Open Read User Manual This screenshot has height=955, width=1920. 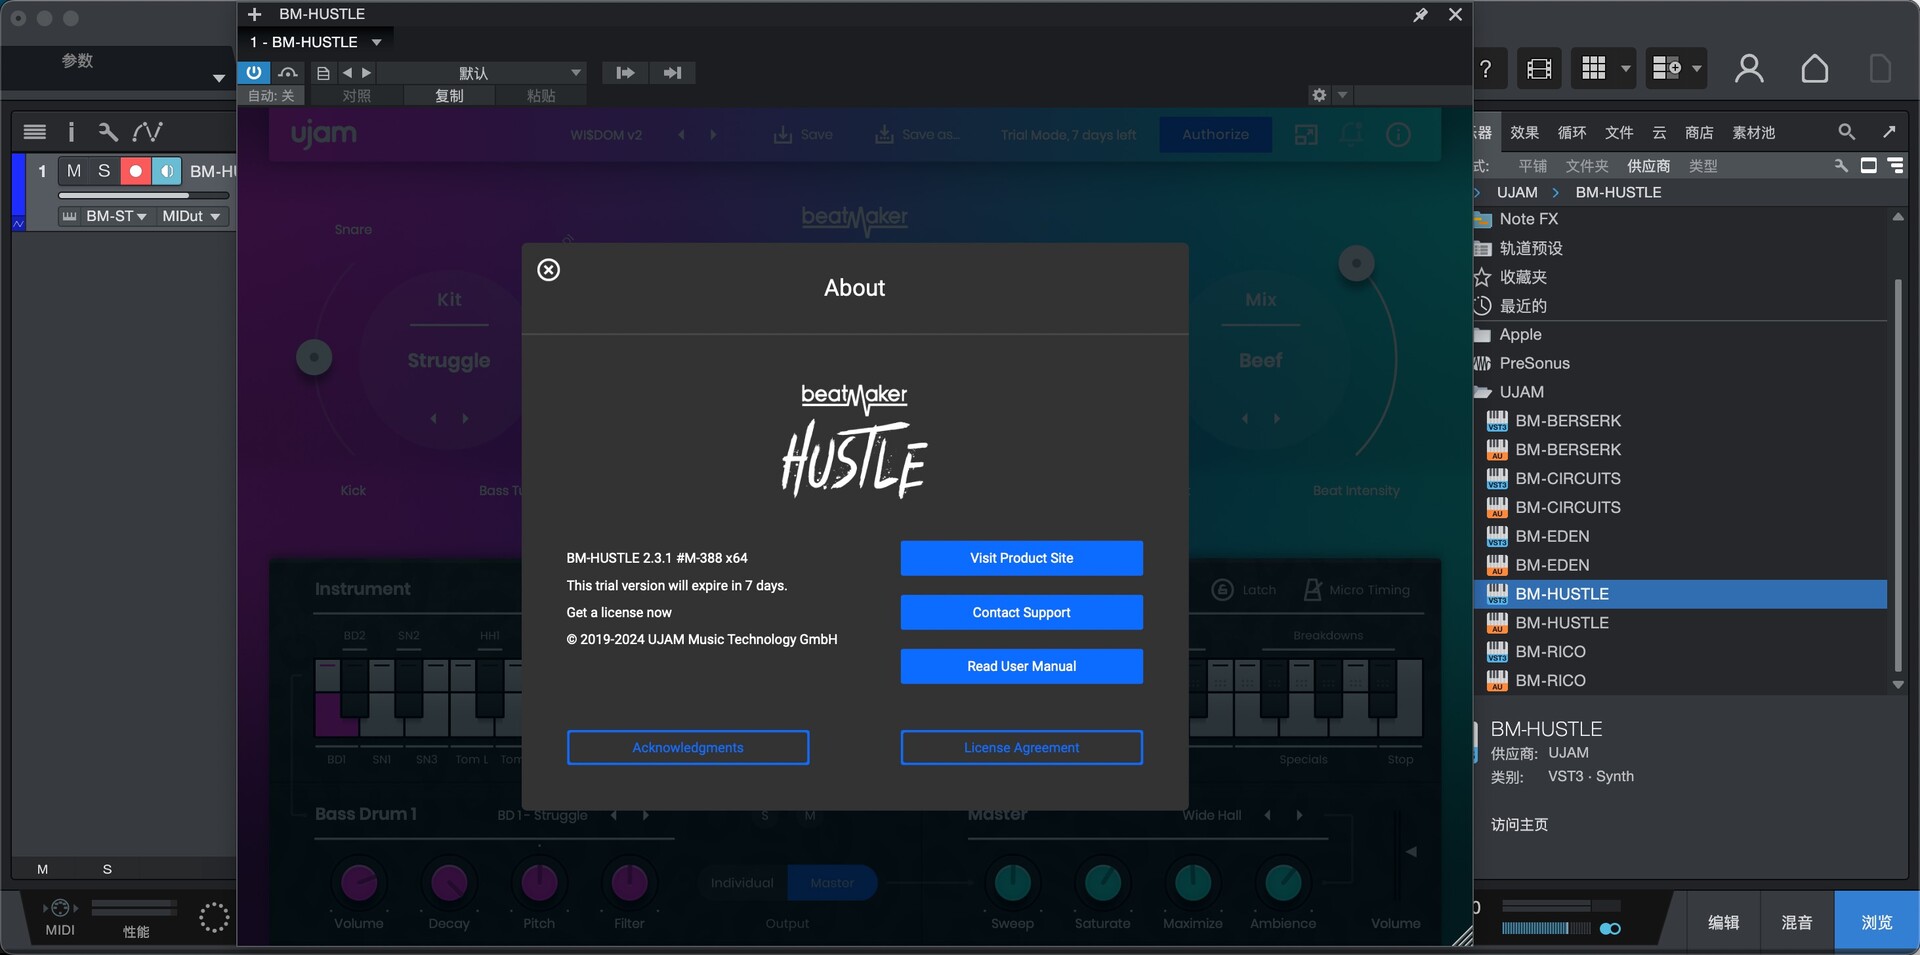coord(1021,666)
